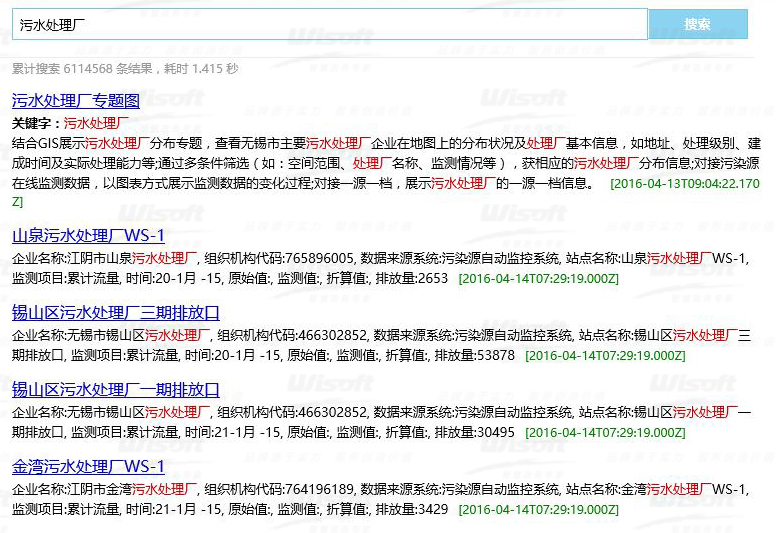The height and width of the screenshot is (533, 776).
Task: Click the search input field containing 污水处理厂
Action: 330,25
